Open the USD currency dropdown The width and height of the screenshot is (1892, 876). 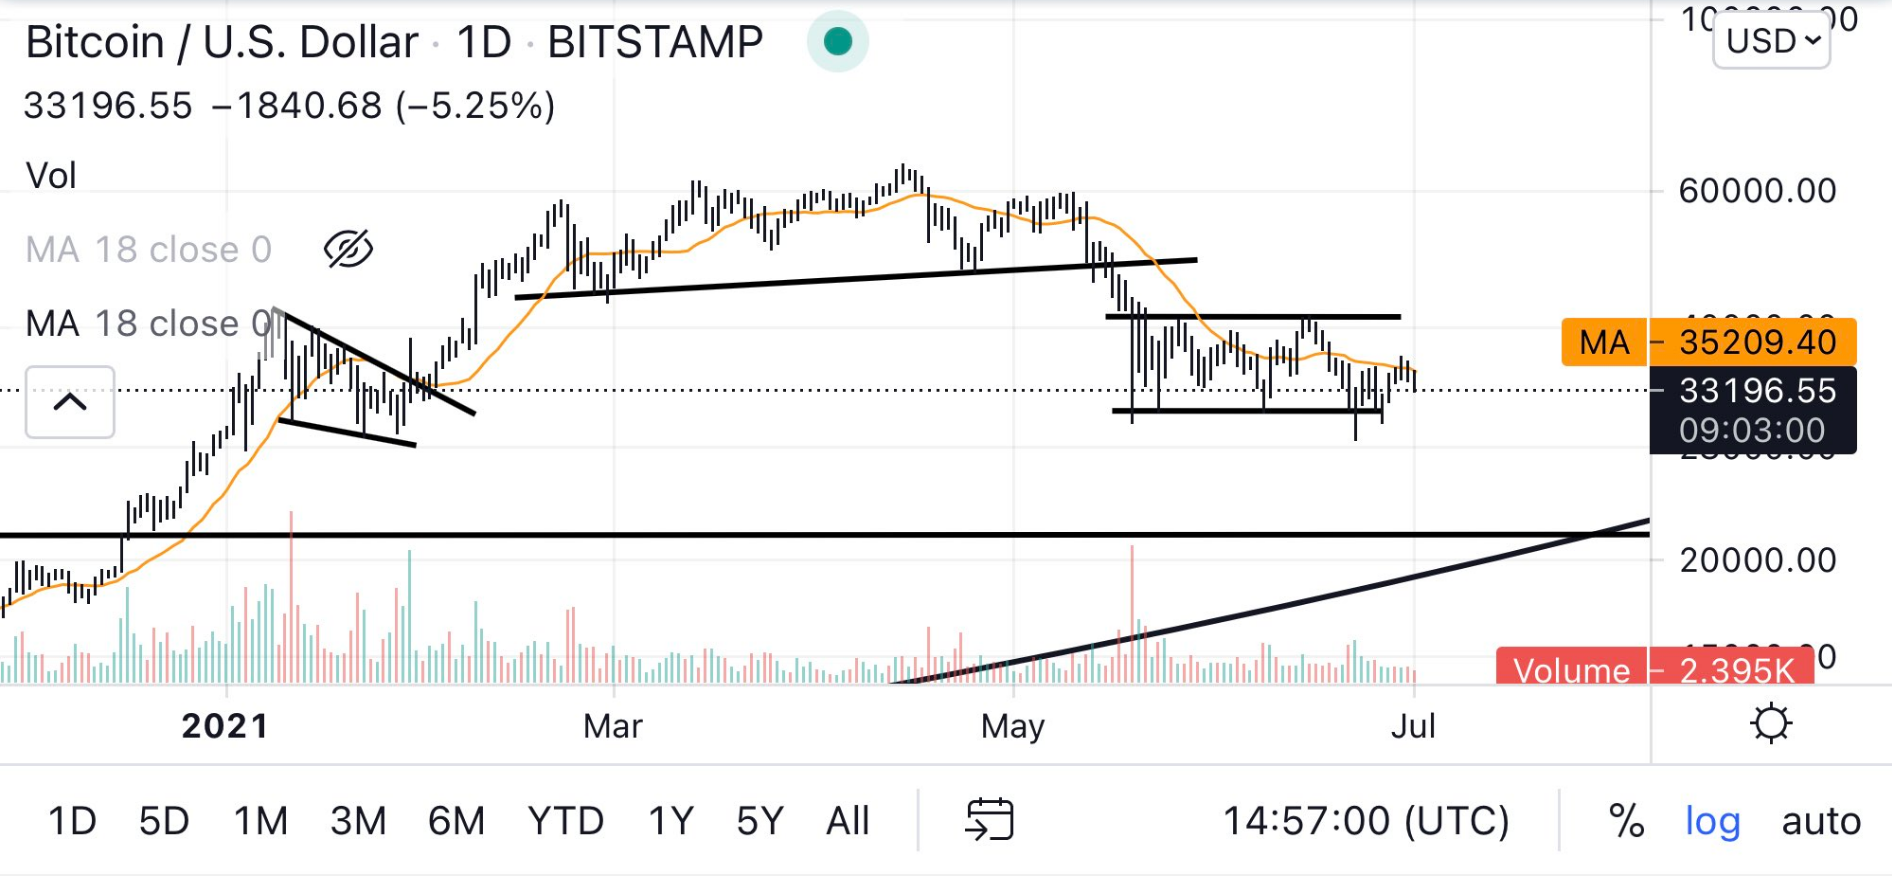[x=1770, y=40]
